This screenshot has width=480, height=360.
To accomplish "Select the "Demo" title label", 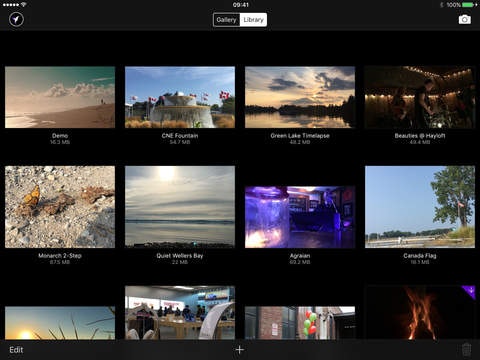I will (60, 136).
